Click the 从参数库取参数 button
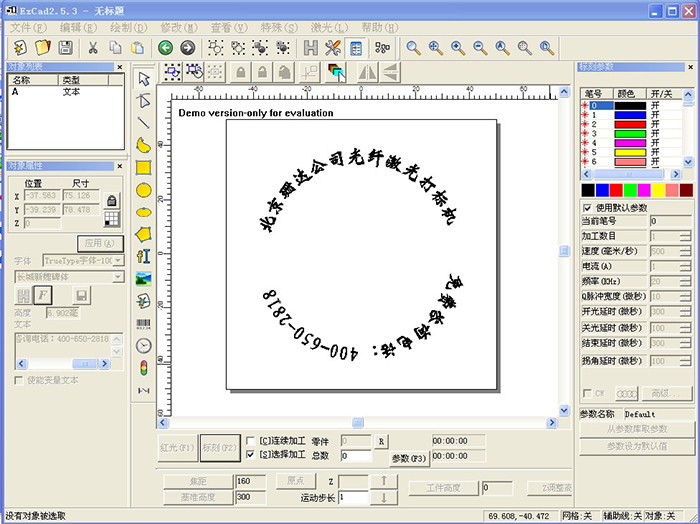This screenshot has width=700, height=524. [637, 429]
